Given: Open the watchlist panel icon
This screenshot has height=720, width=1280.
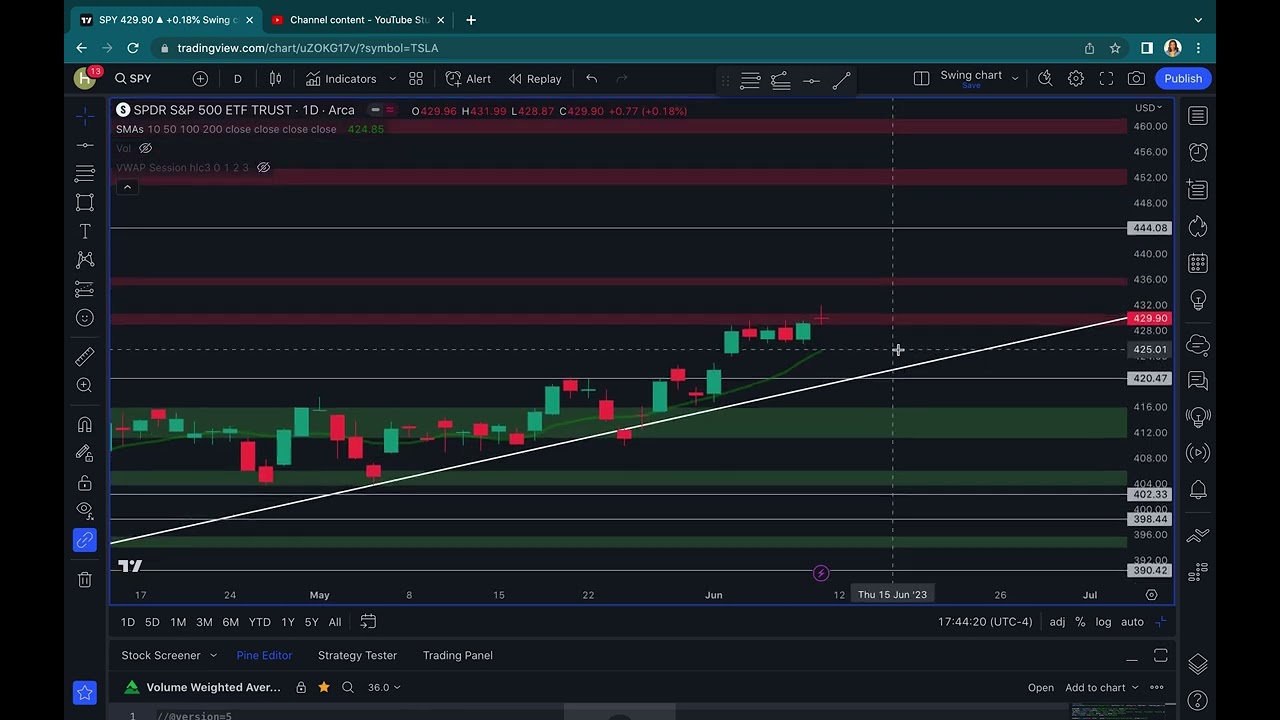Looking at the screenshot, I should tap(1197, 116).
